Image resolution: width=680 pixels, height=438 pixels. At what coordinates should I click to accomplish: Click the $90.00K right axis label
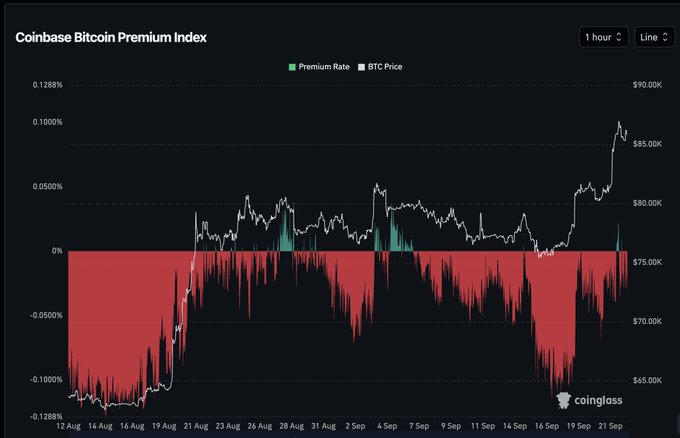(x=647, y=85)
